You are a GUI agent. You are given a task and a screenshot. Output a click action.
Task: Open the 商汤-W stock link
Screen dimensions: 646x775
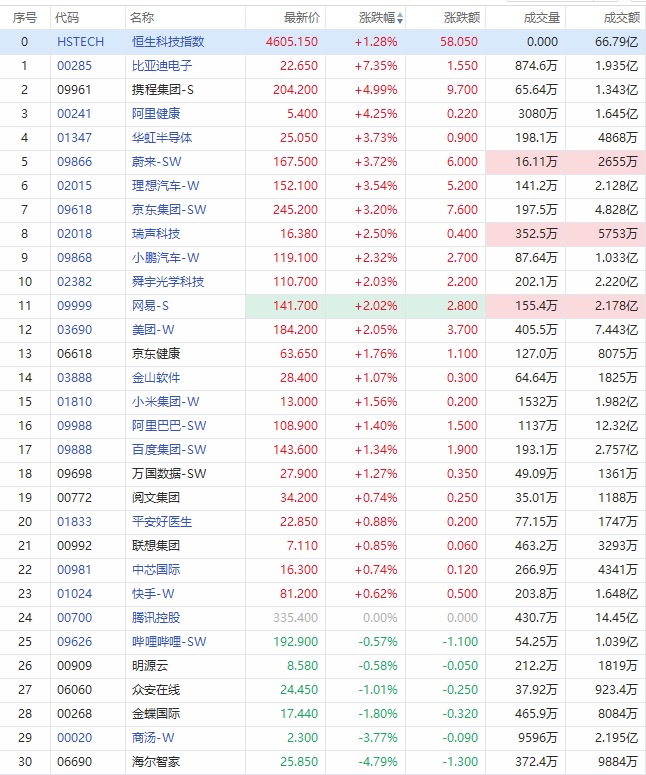click(x=153, y=737)
